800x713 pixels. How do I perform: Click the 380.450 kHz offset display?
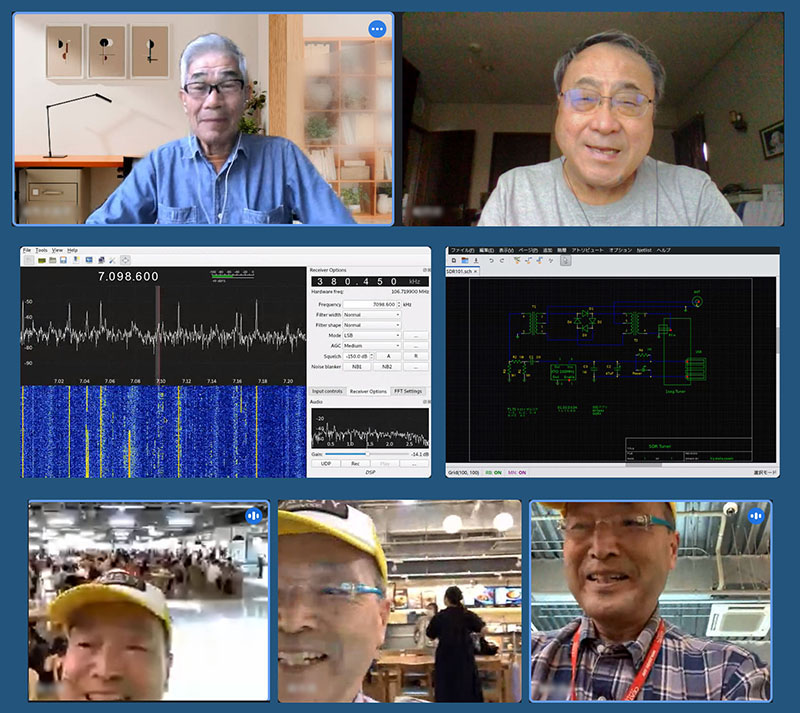coord(370,281)
